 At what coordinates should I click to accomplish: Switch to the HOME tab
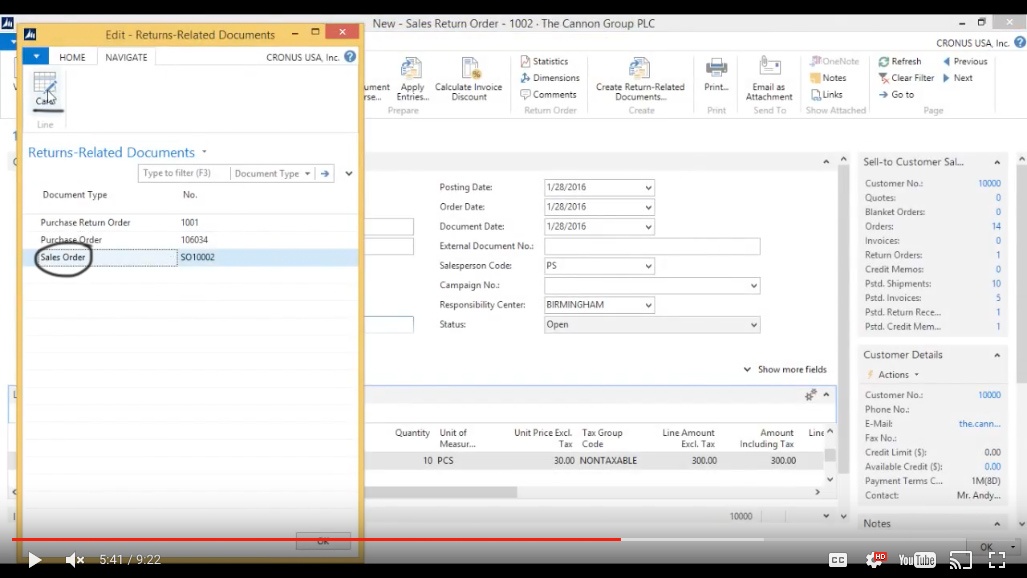coord(72,57)
